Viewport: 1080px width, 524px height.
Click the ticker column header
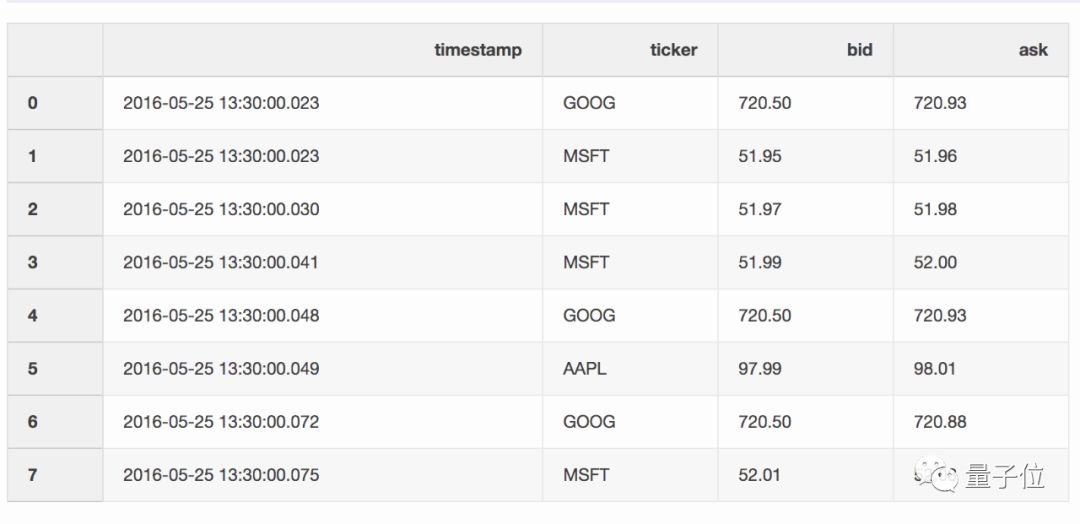[673, 50]
